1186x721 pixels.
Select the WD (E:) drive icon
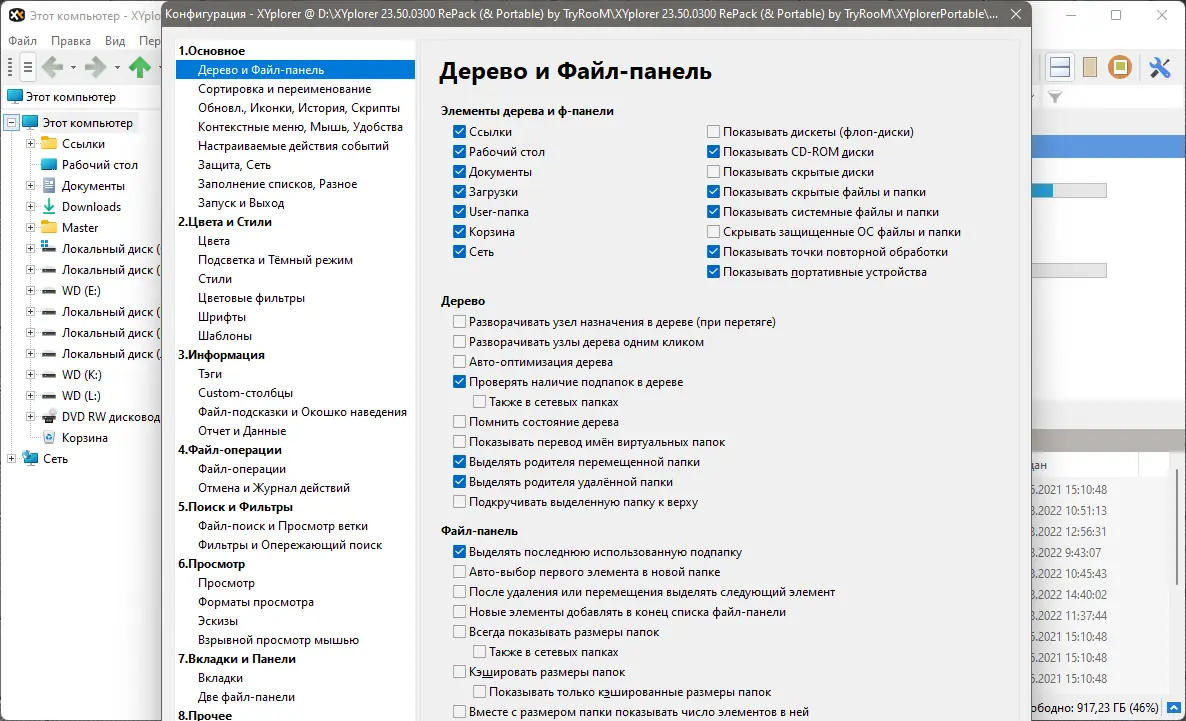point(49,291)
